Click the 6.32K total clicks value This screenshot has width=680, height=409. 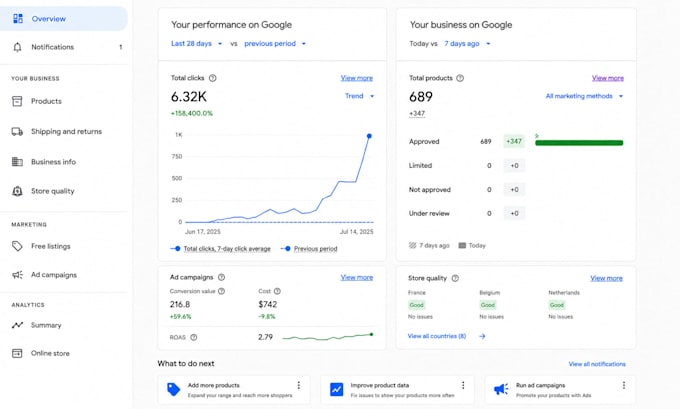pos(189,96)
